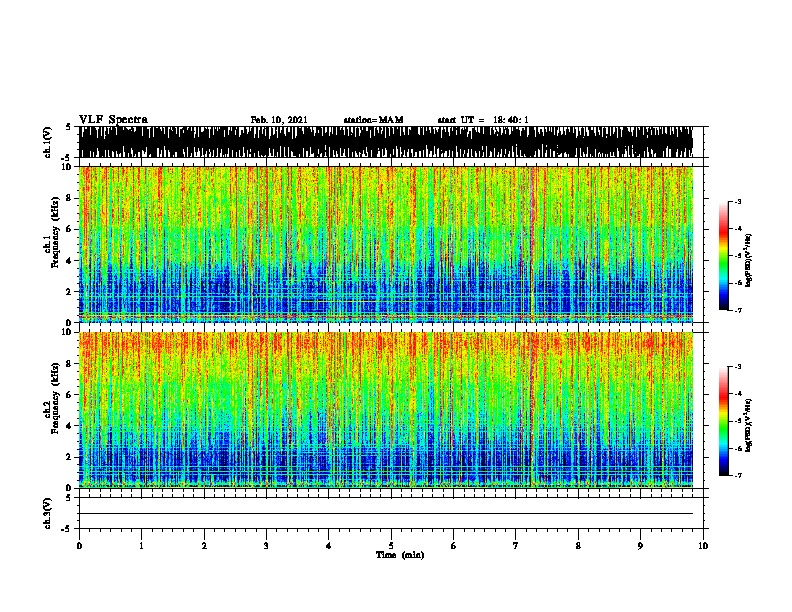Click the time axis tick label "8"
Image resolution: width=792 pixels, height=612 pixels.
tap(578, 546)
